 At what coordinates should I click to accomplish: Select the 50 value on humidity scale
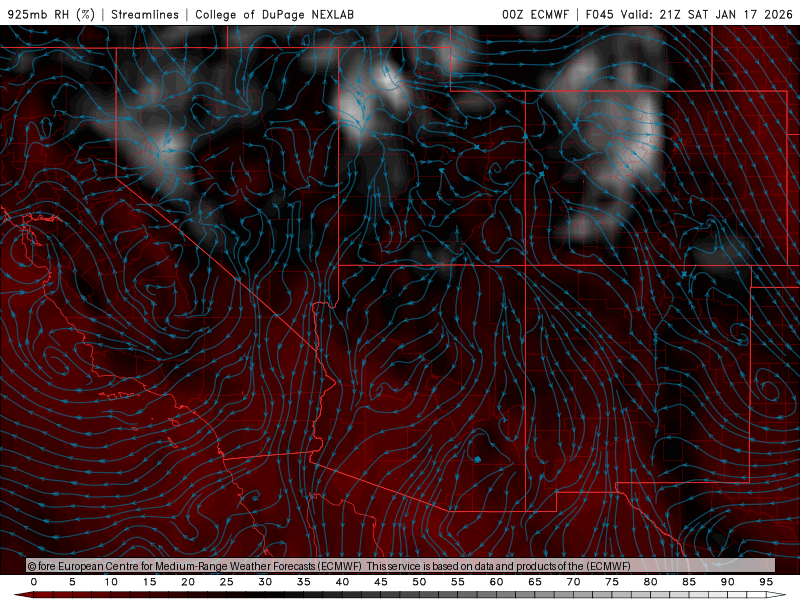click(419, 582)
